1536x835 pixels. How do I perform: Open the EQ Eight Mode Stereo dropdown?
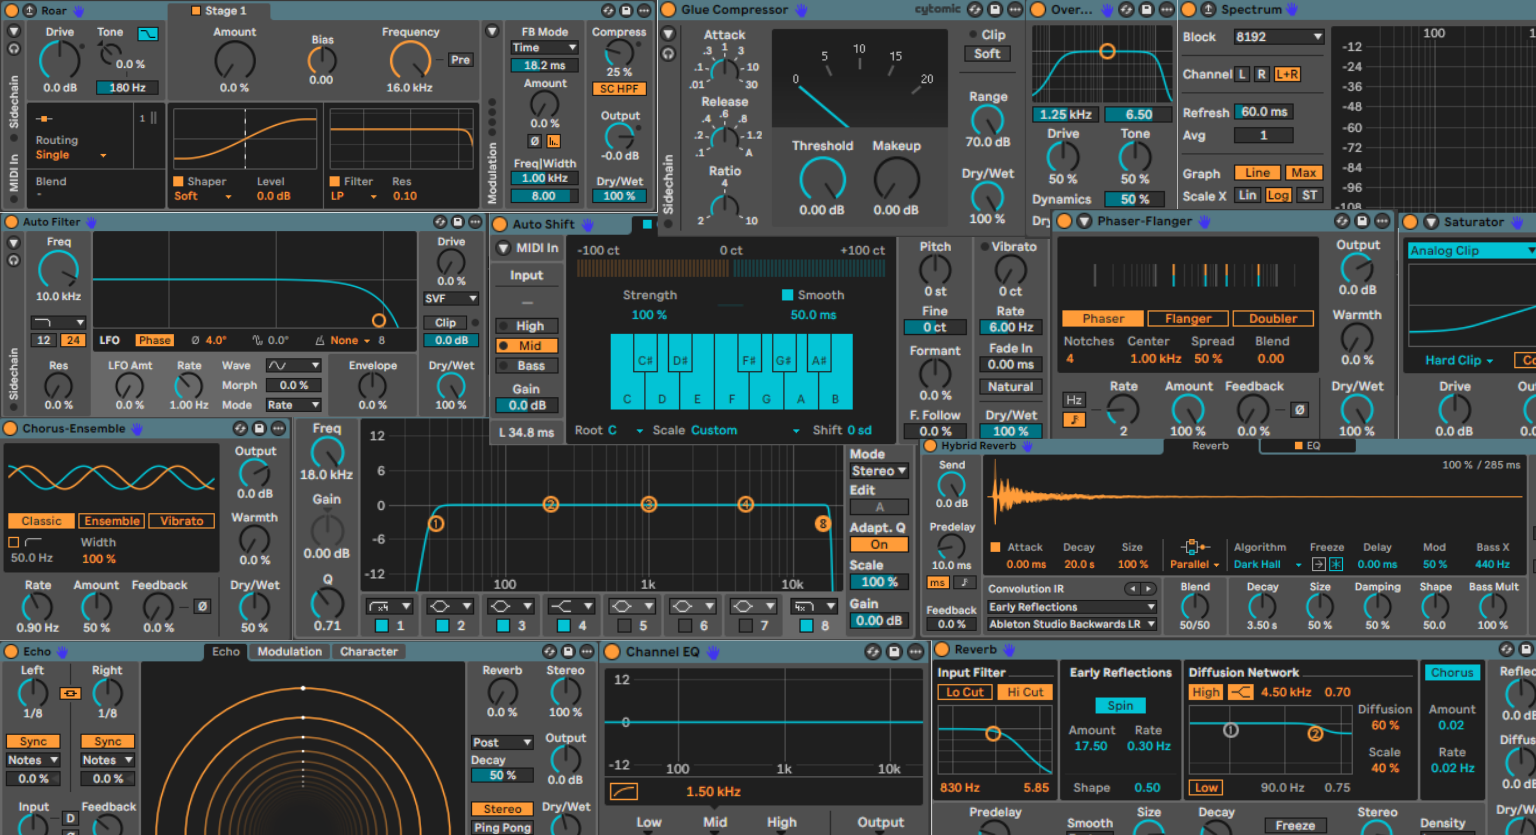coord(879,471)
